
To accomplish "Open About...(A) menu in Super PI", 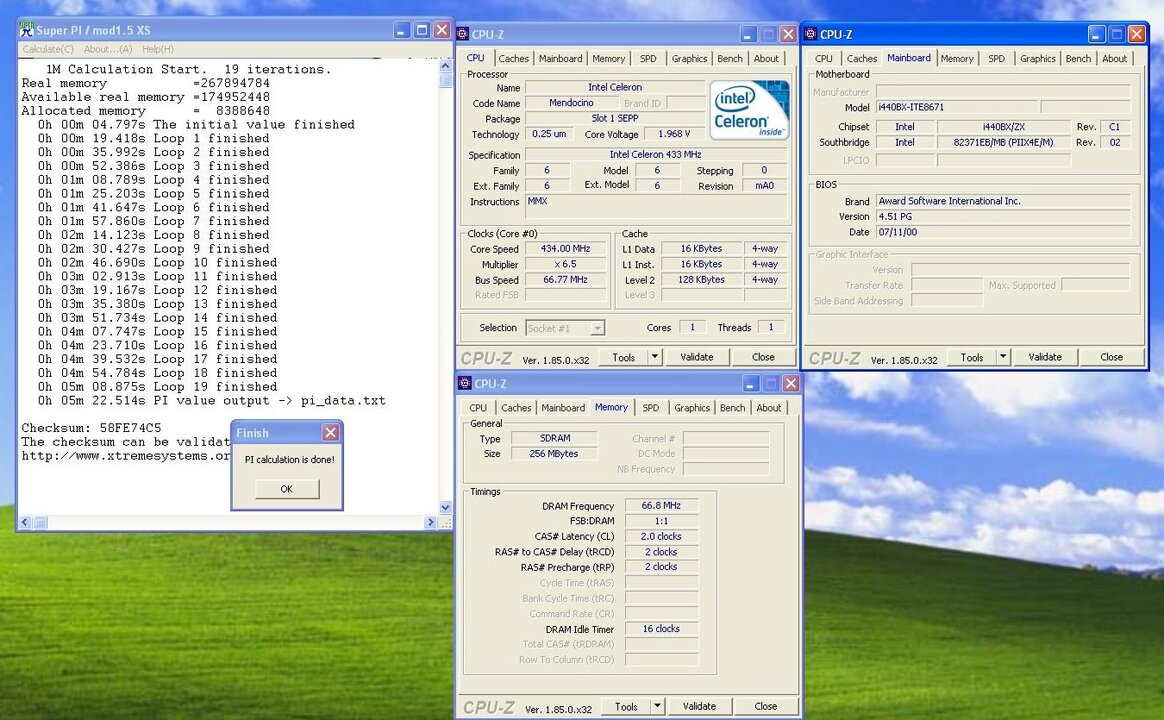I will [108, 49].
